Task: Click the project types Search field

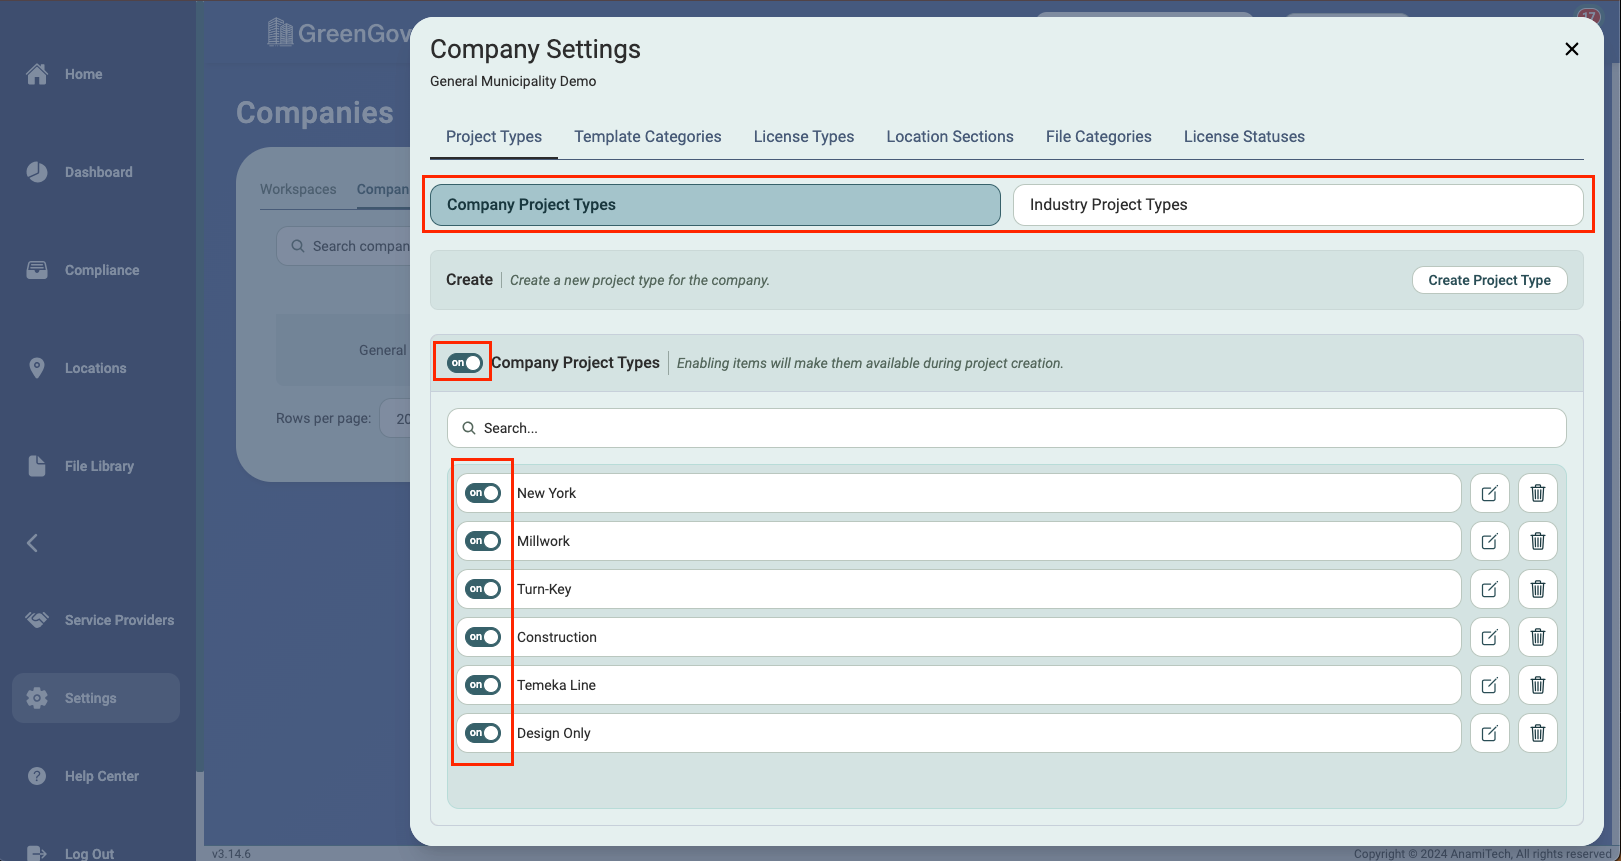Action: coord(1006,428)
